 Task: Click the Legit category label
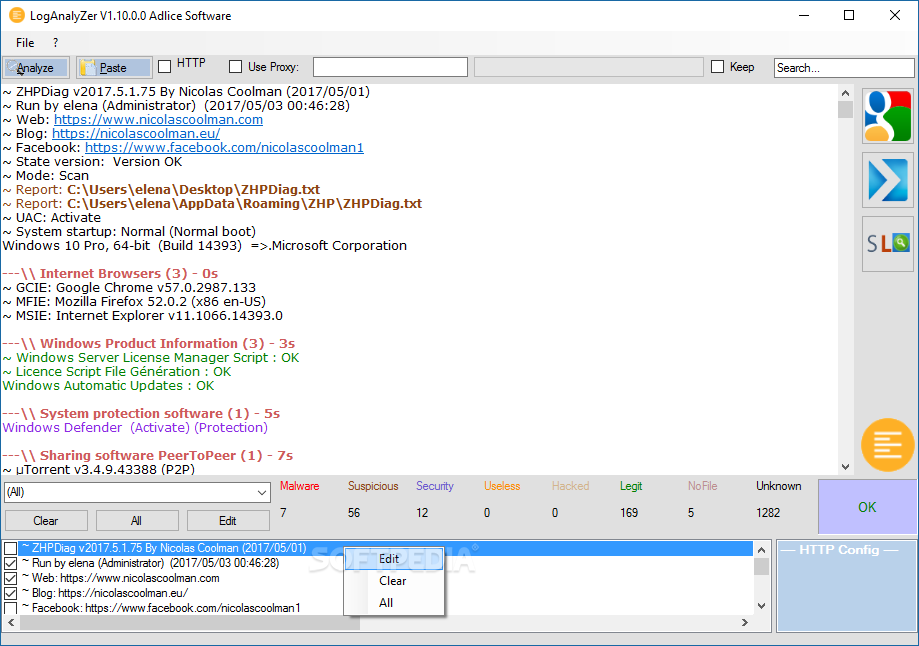(x=631, y=486)
